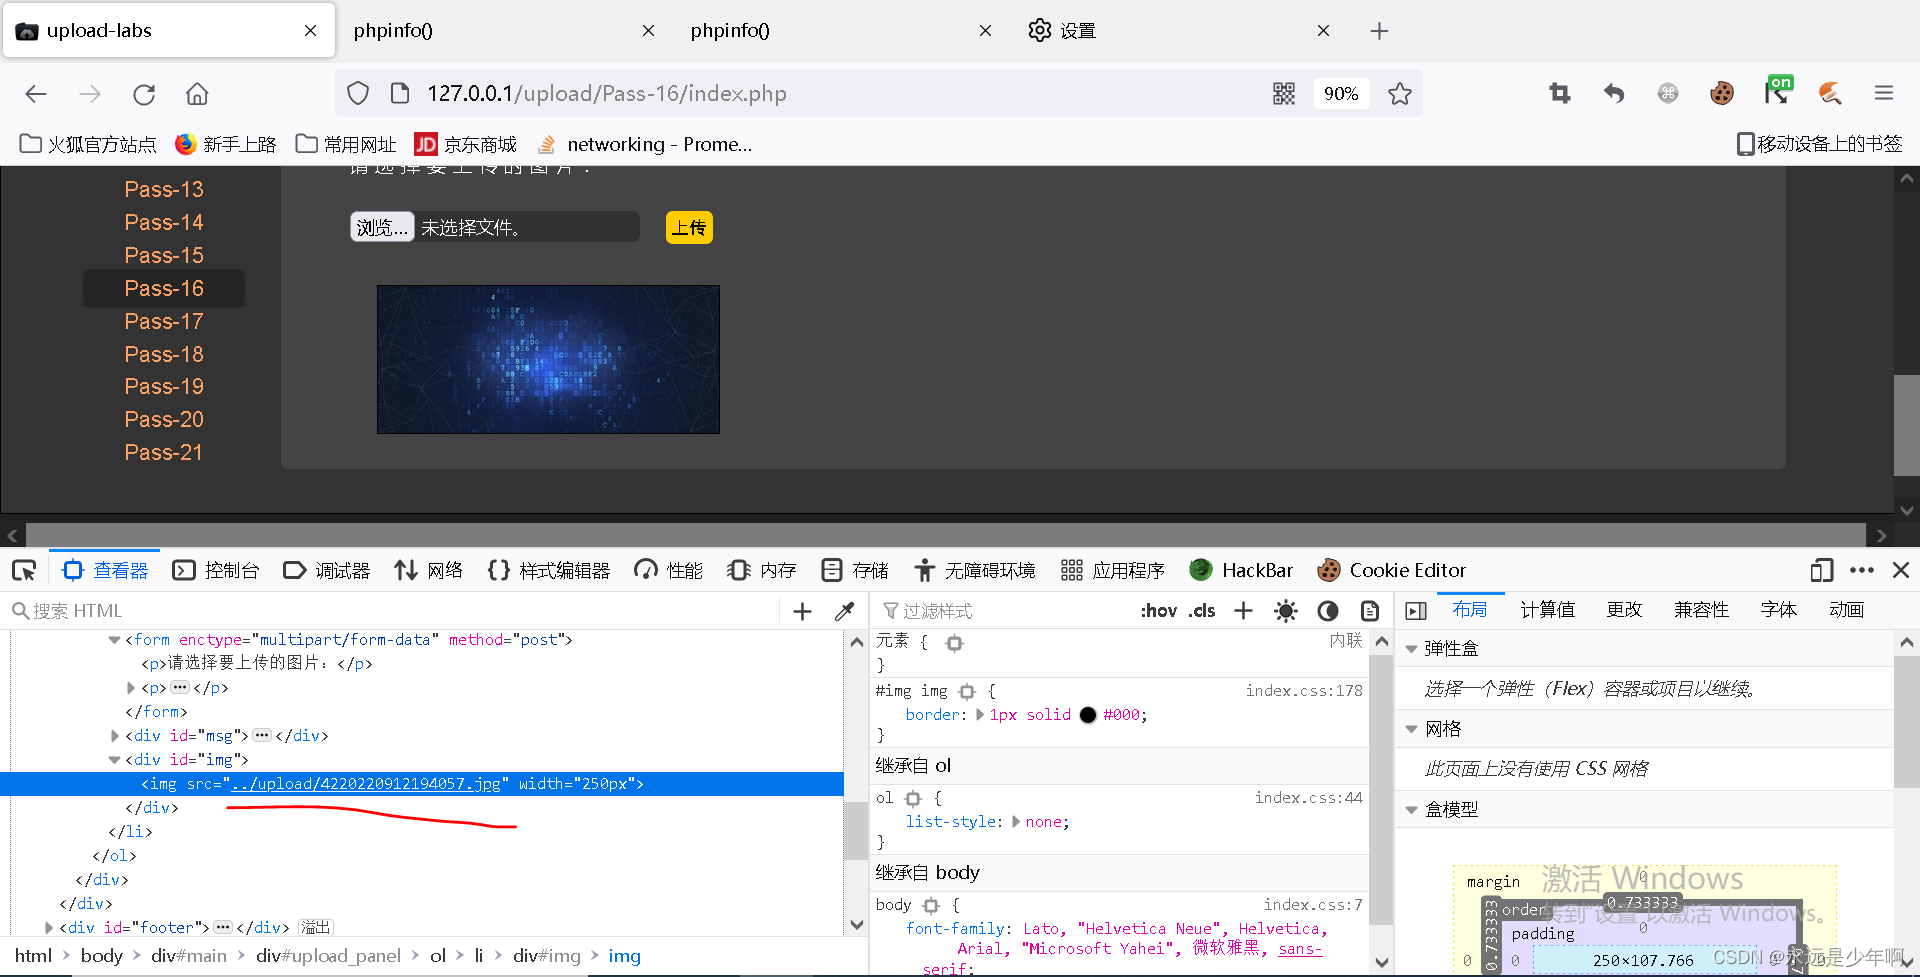Select div#upload_panel in the breadcrumb
This screenshot has height=977, width=1920.
328,956
